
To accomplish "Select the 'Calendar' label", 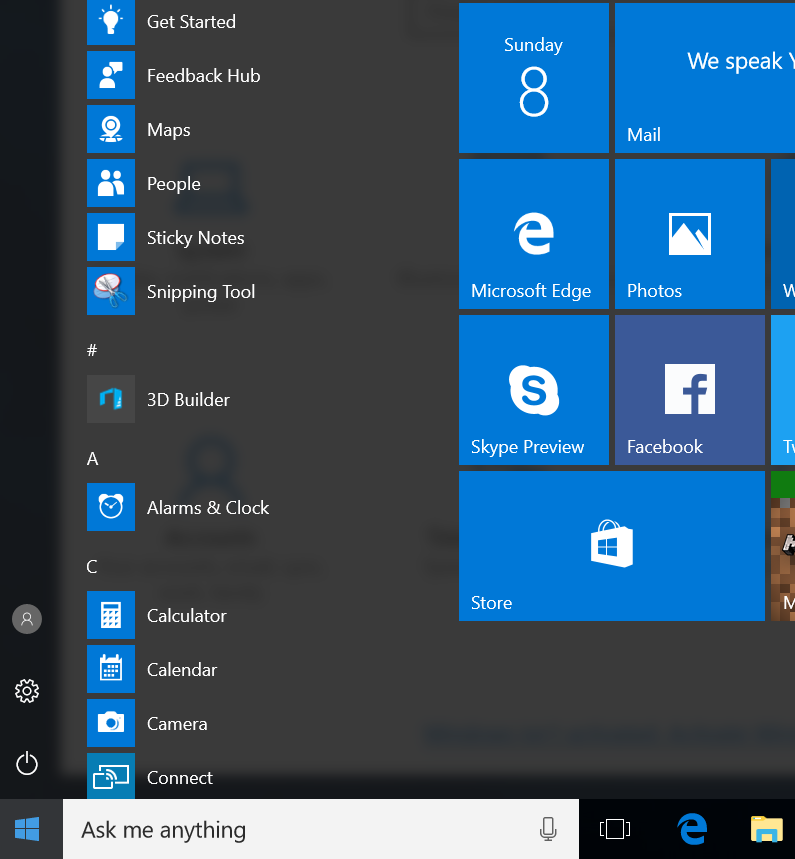I will pos(182,669).
